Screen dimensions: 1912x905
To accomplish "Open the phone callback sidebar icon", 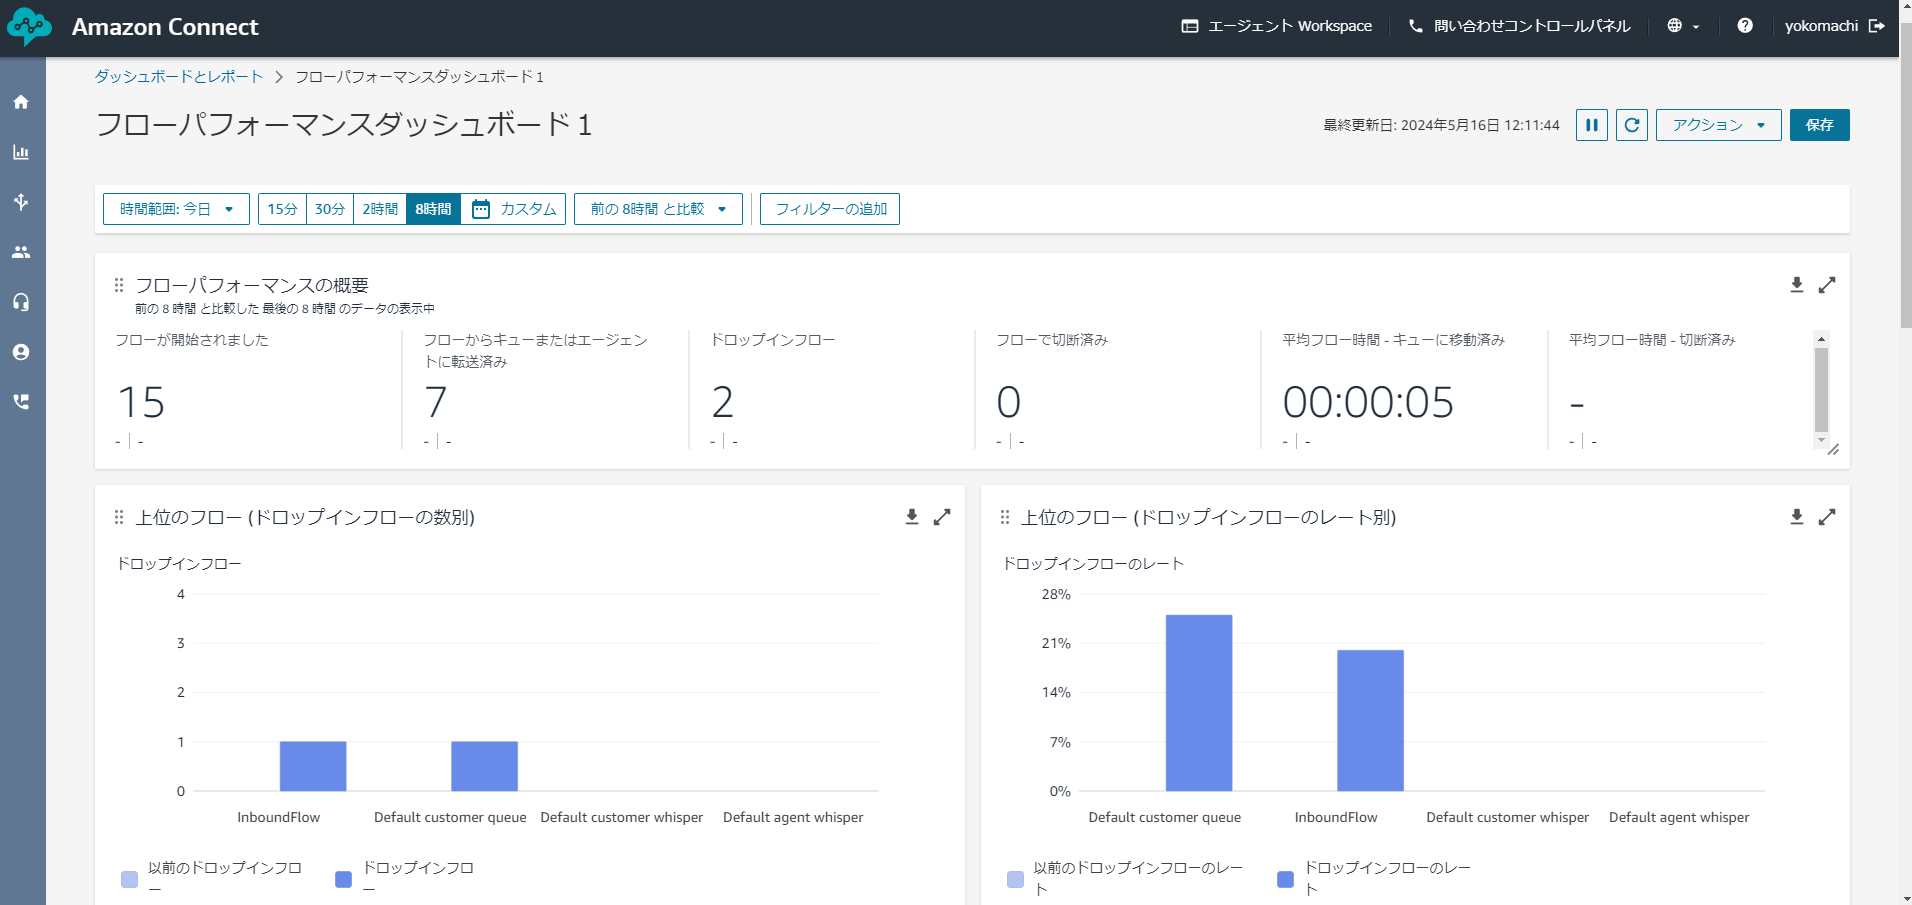I will pos(21,402).
